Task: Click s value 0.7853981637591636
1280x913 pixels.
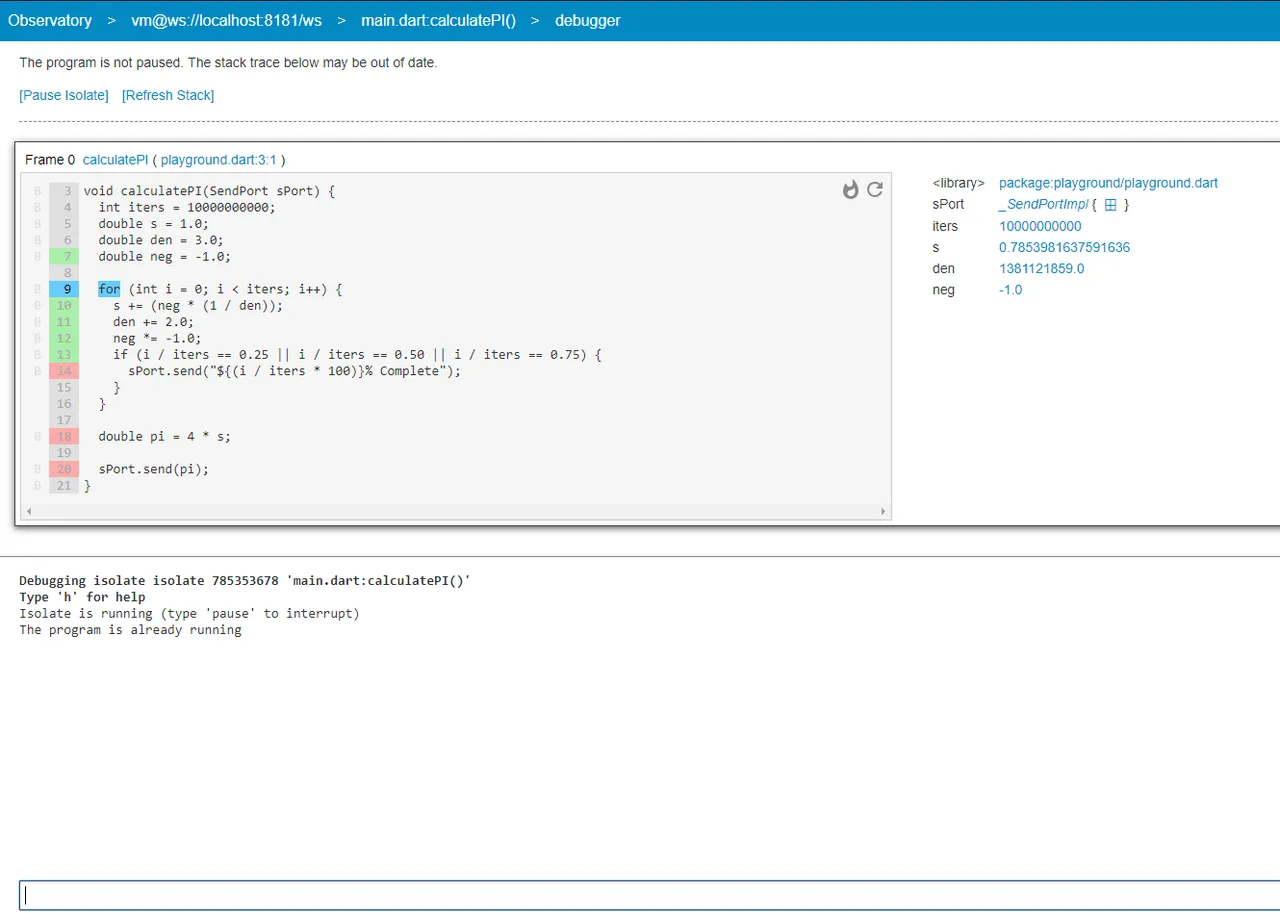Action: pyautogui.click(x=1064, y=247)
